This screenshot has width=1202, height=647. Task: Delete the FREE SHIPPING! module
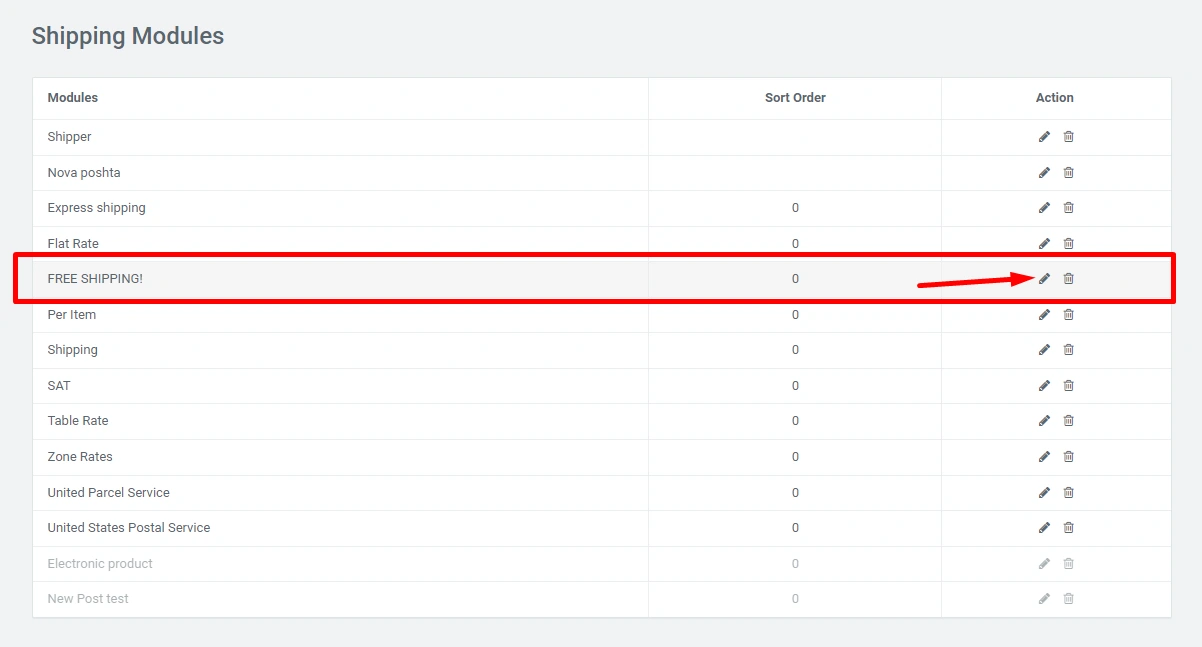click(x=1068, y=279)
